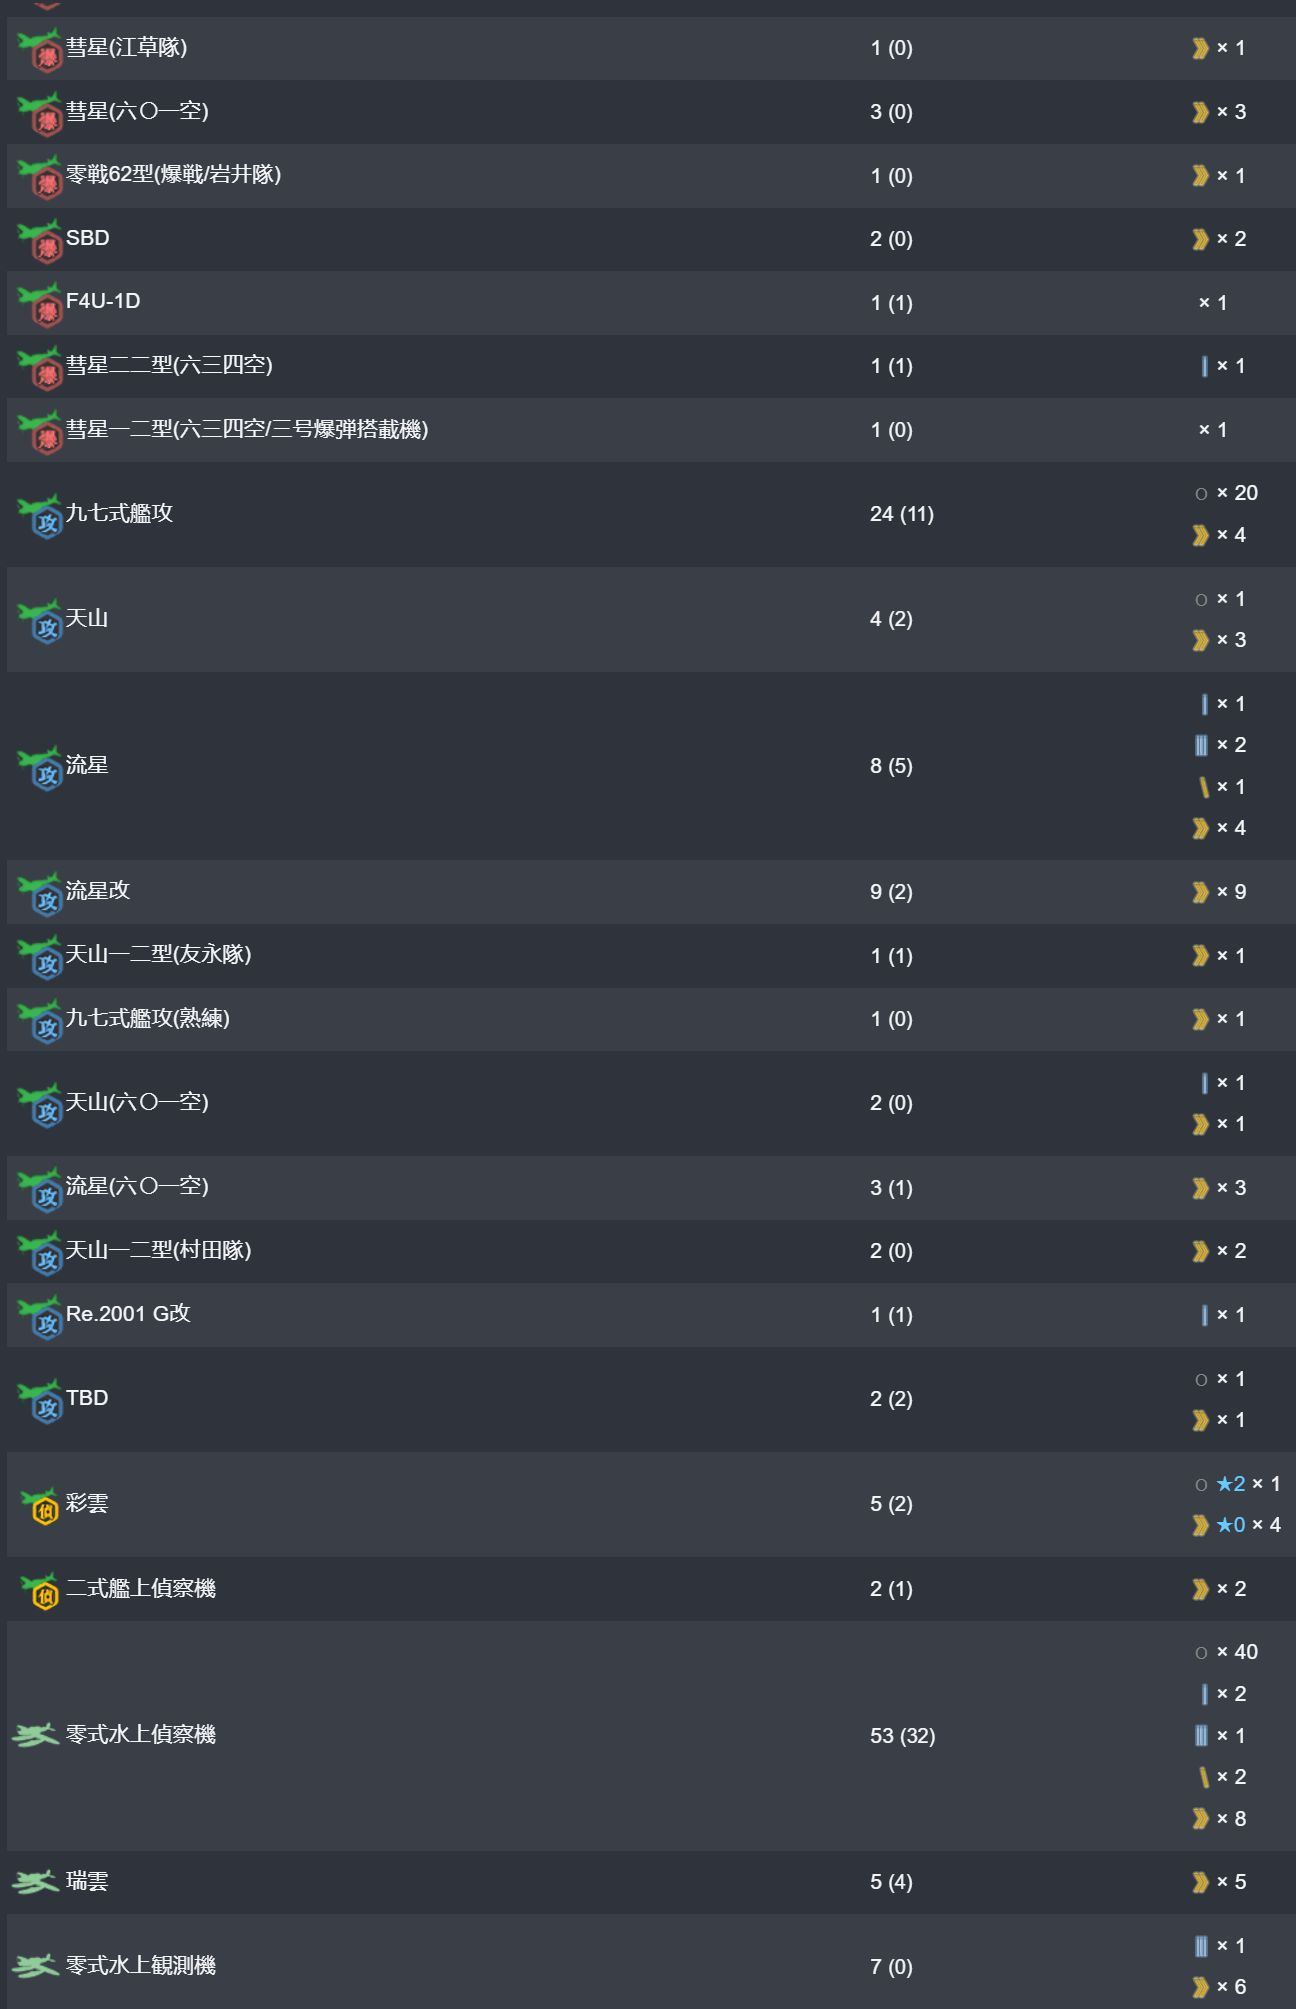The width and height of the screenshot is (1296, 2009).
Task: Click the seaplane icon beside 零式水上偵察機
Action: coord(35,1736)
